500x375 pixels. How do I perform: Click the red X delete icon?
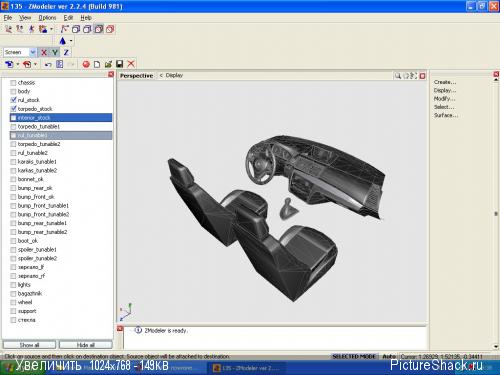[131, 64]
